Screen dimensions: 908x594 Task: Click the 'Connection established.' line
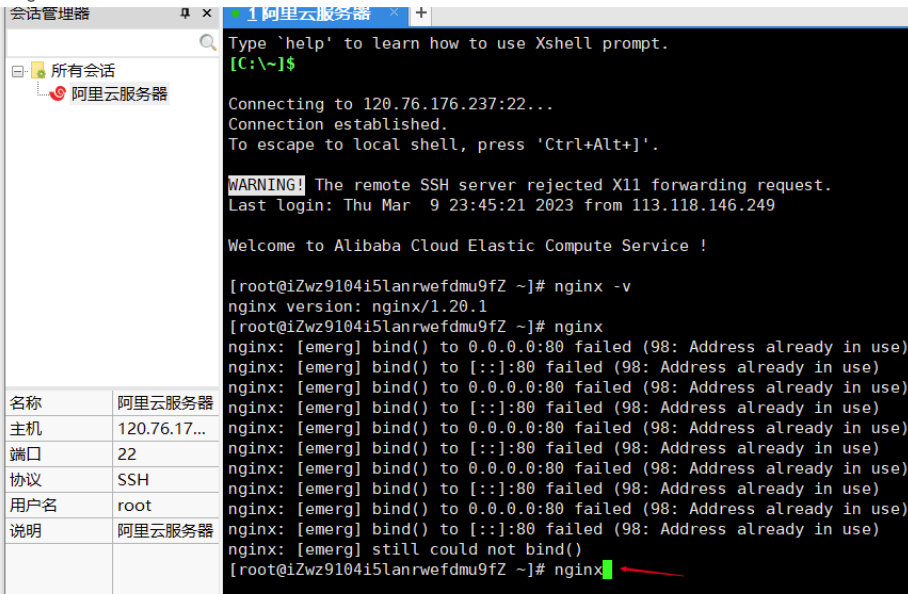[x=338, y=124]
